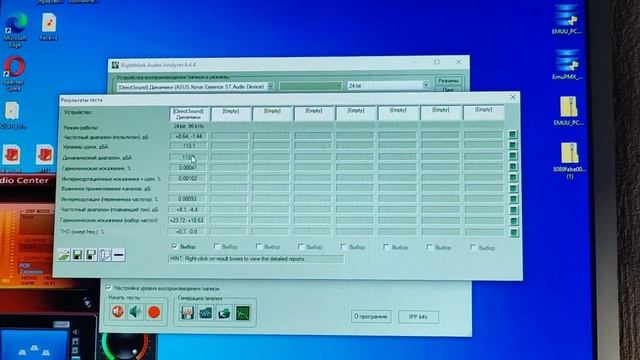Expand the green recording device dropdown

(338, 86)
